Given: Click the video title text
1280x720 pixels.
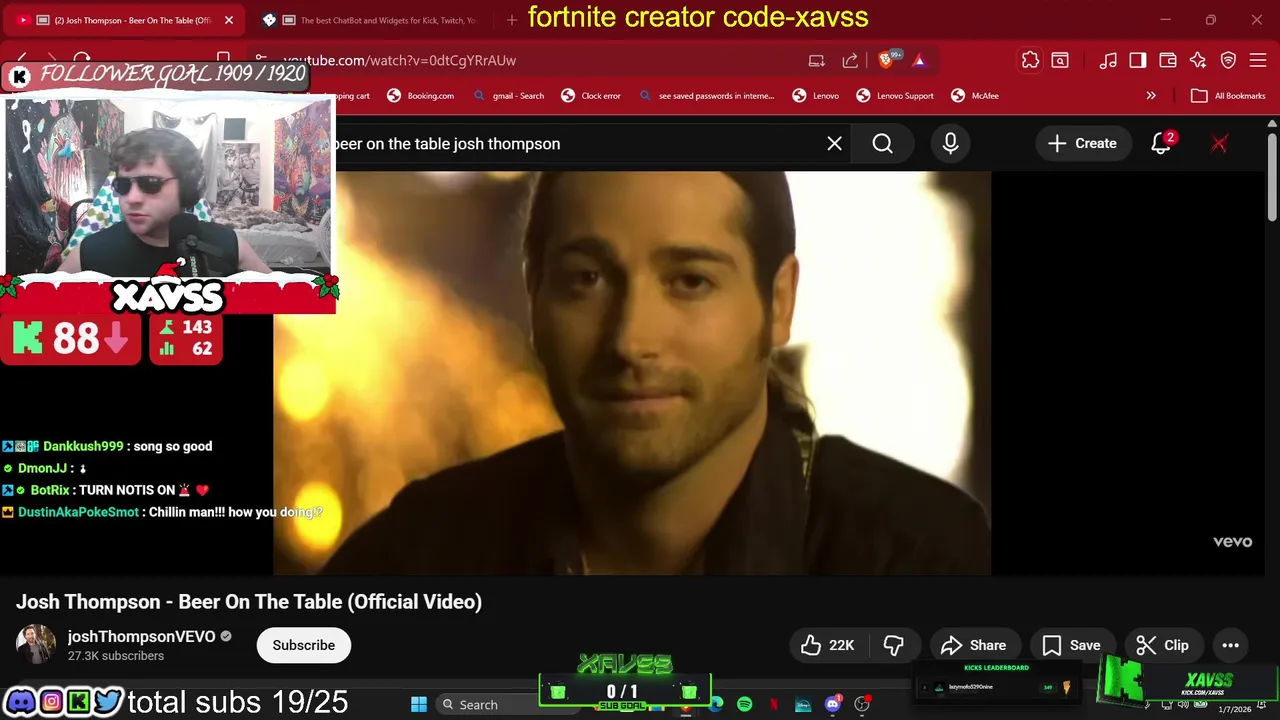Looking at the screenshot, I should pyautogui.click(x=249, y=602).
